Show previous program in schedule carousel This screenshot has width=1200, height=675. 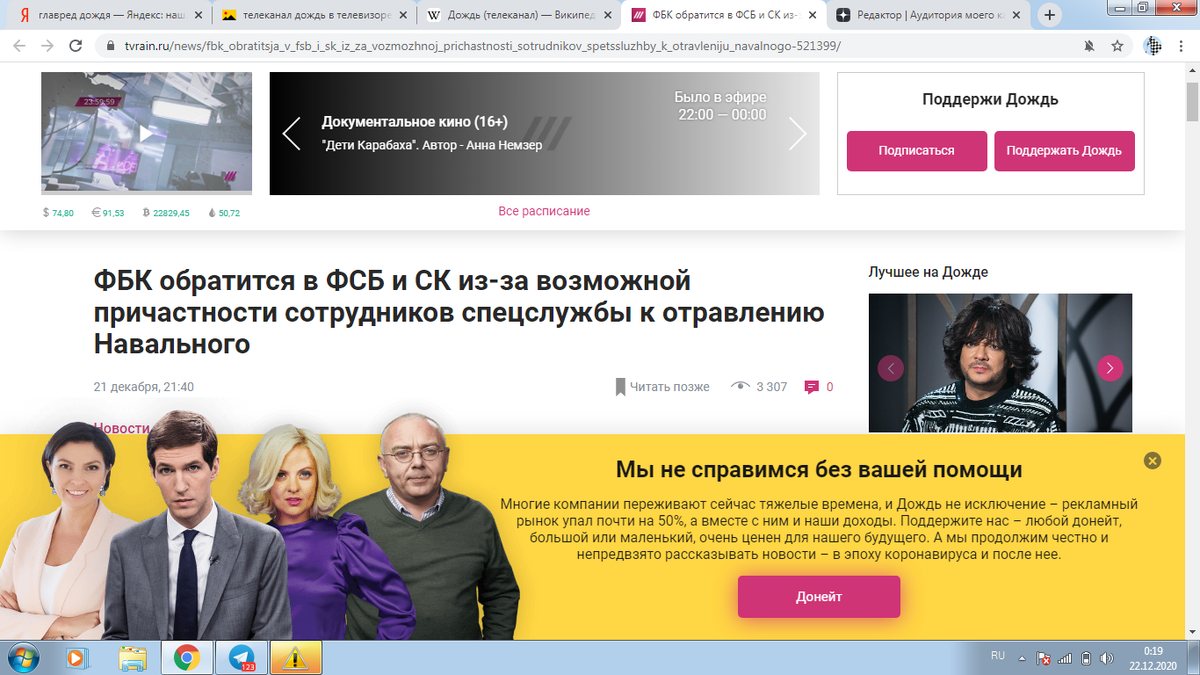[x=291, y=133]
